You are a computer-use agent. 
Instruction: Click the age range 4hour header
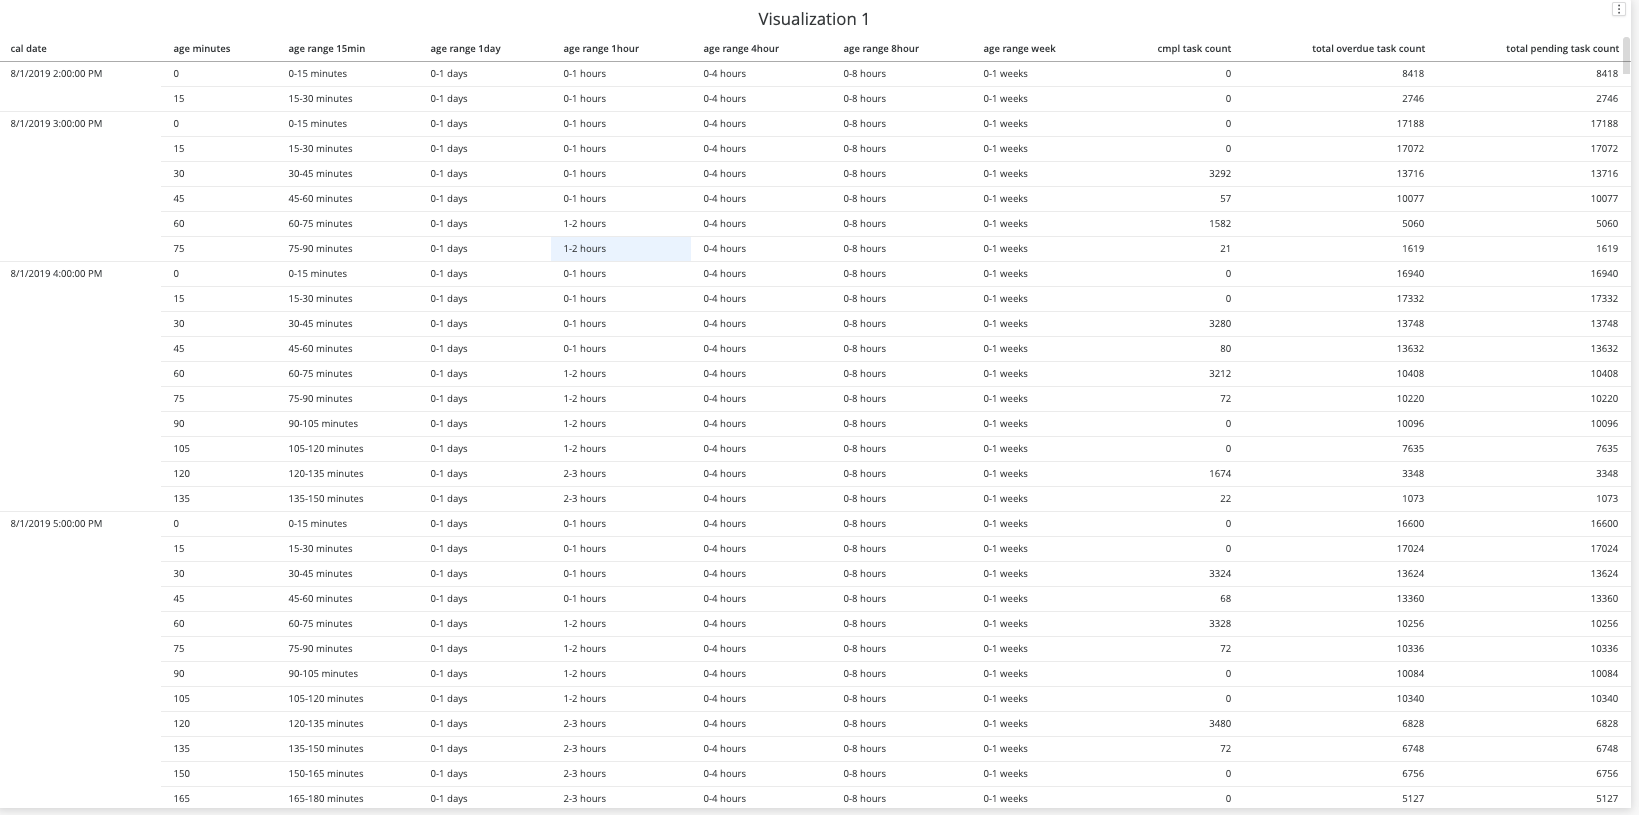[741, 49]
